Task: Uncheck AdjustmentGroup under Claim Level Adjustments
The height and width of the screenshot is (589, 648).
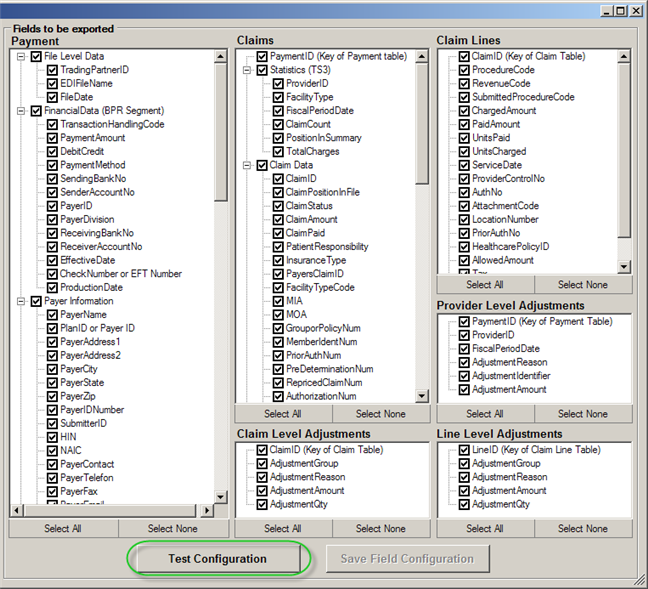Action: pos(262,464)
